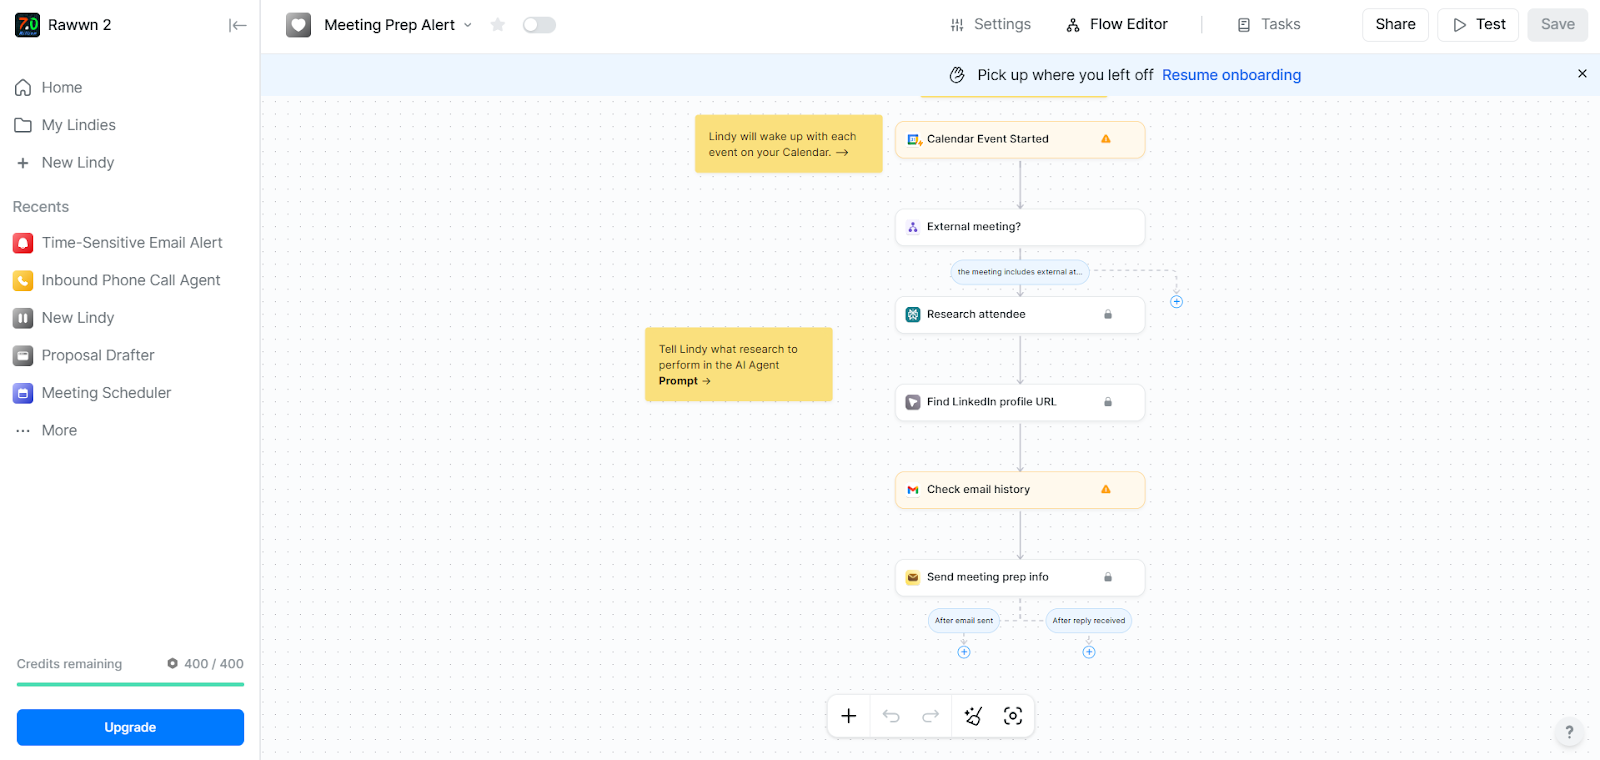Click lock icon on Research attendee
The image size is (1600, 760).
tap(1107, 315)
